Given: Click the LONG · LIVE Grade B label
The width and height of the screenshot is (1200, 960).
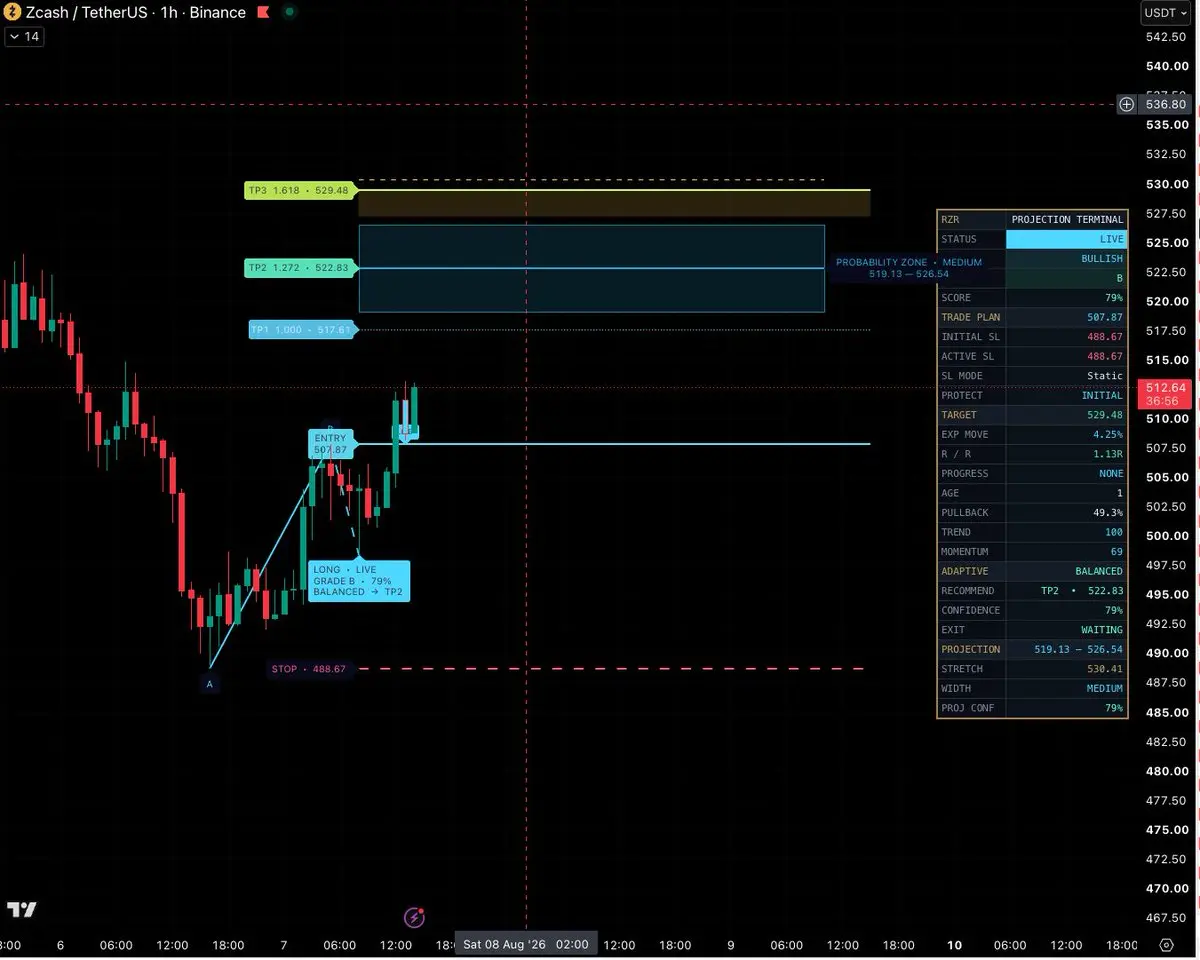Looking at the screenshot, I should [359, 580].
